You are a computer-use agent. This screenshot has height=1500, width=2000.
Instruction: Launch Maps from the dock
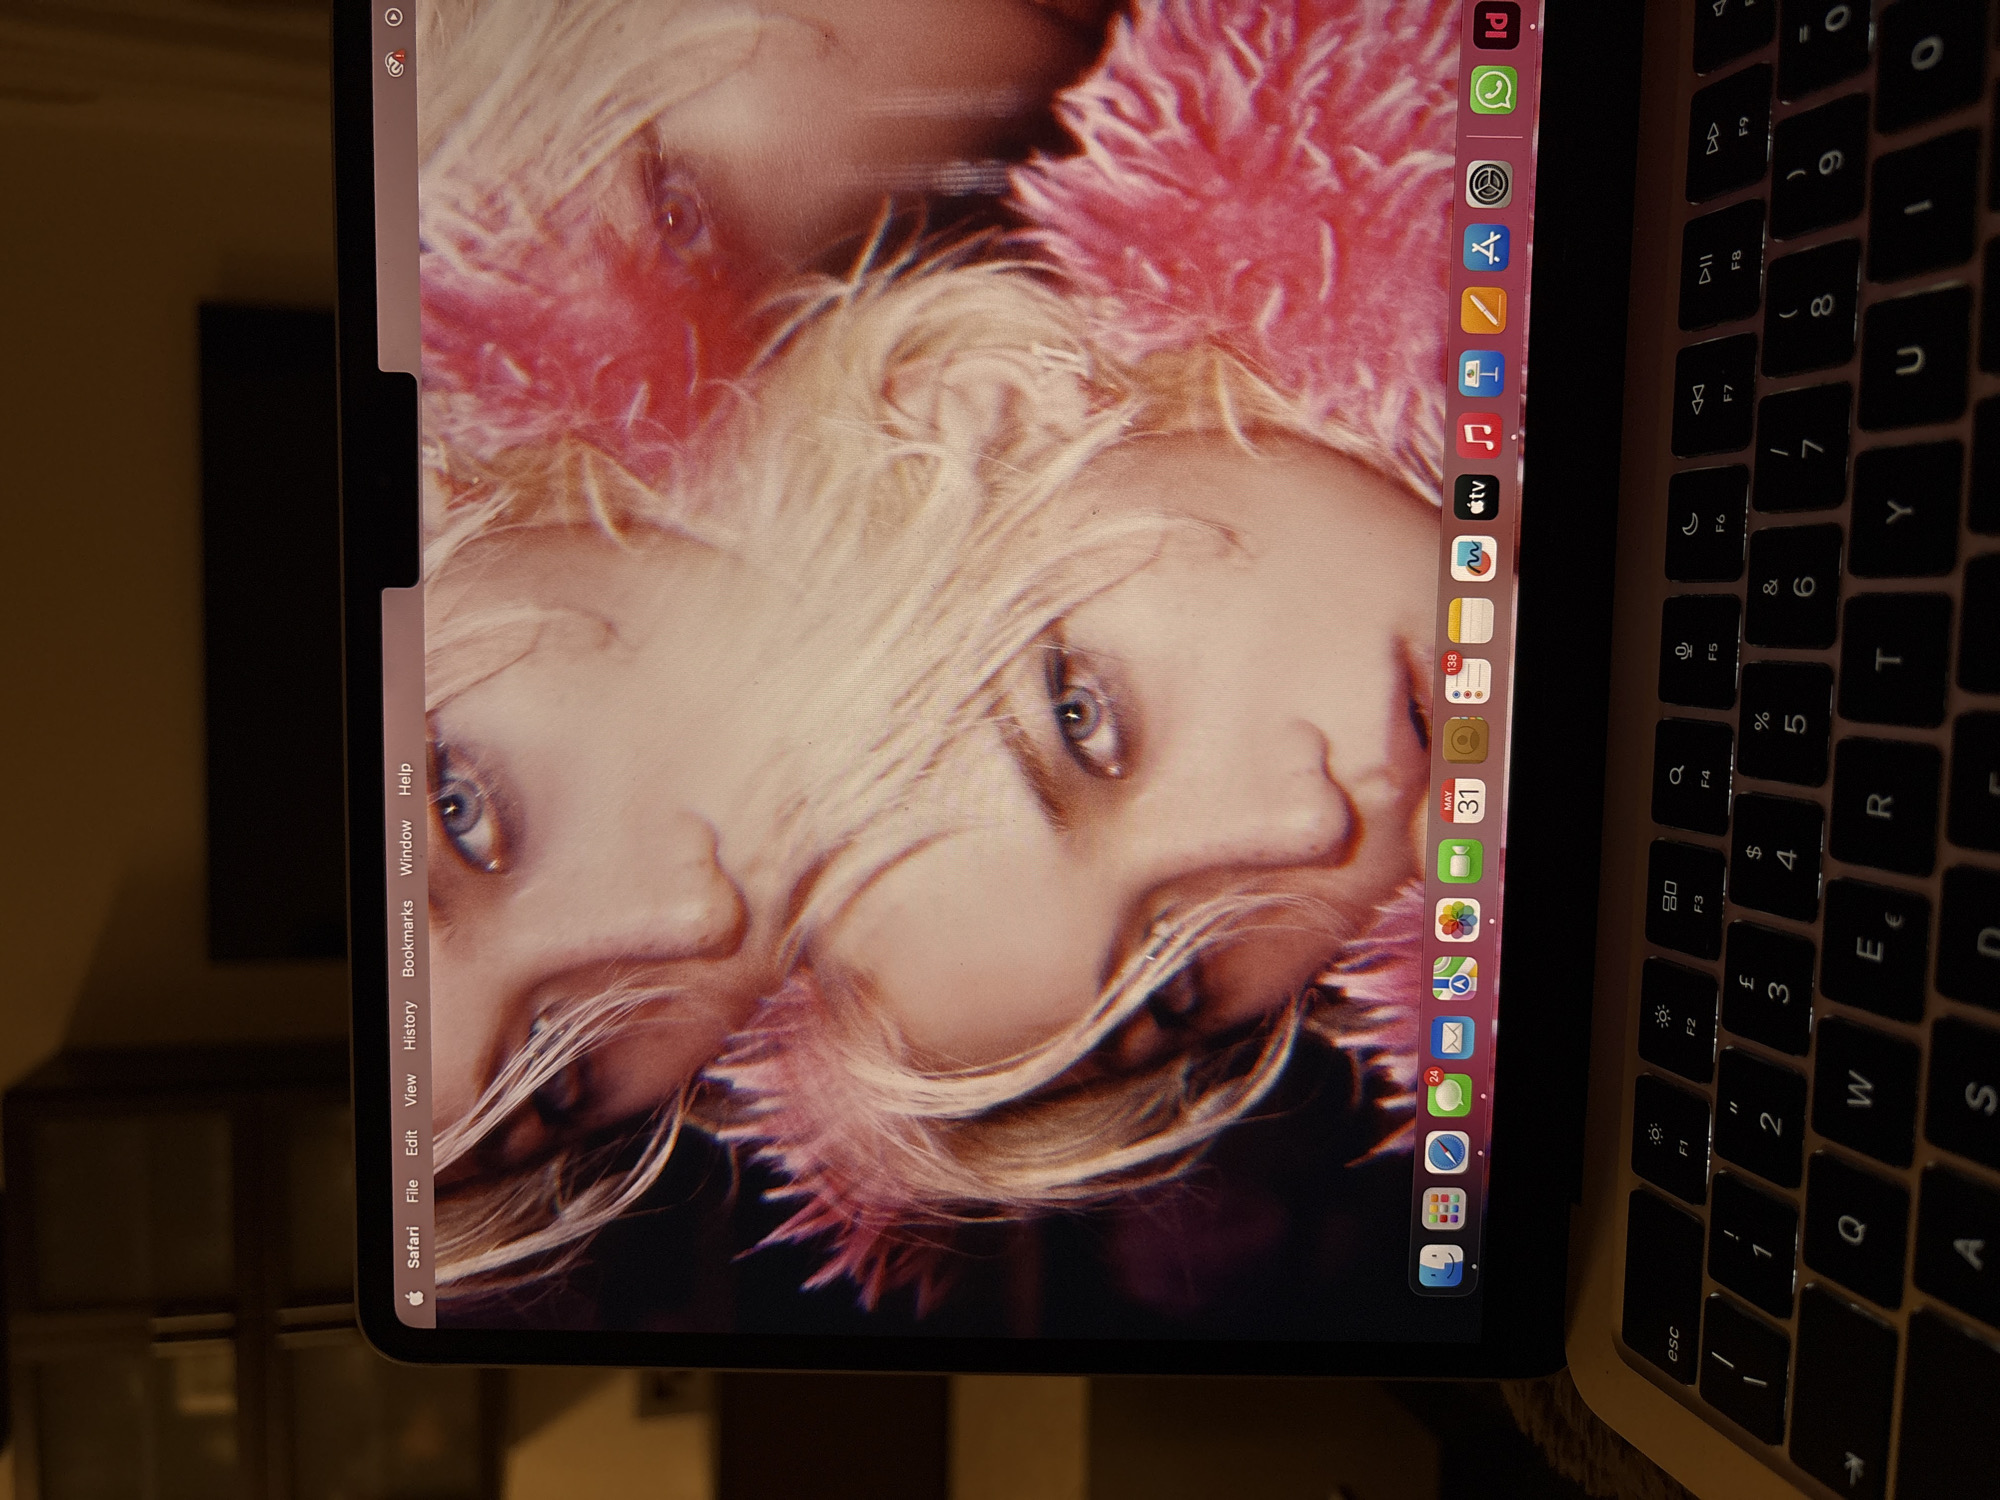[x=1455, y=978]
